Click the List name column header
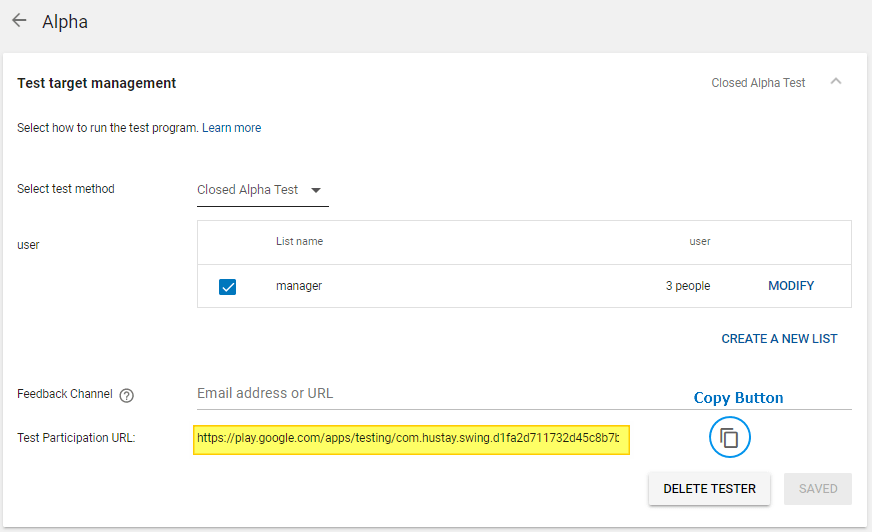This screenshot has height=532, width=872. tap(299, 242)
